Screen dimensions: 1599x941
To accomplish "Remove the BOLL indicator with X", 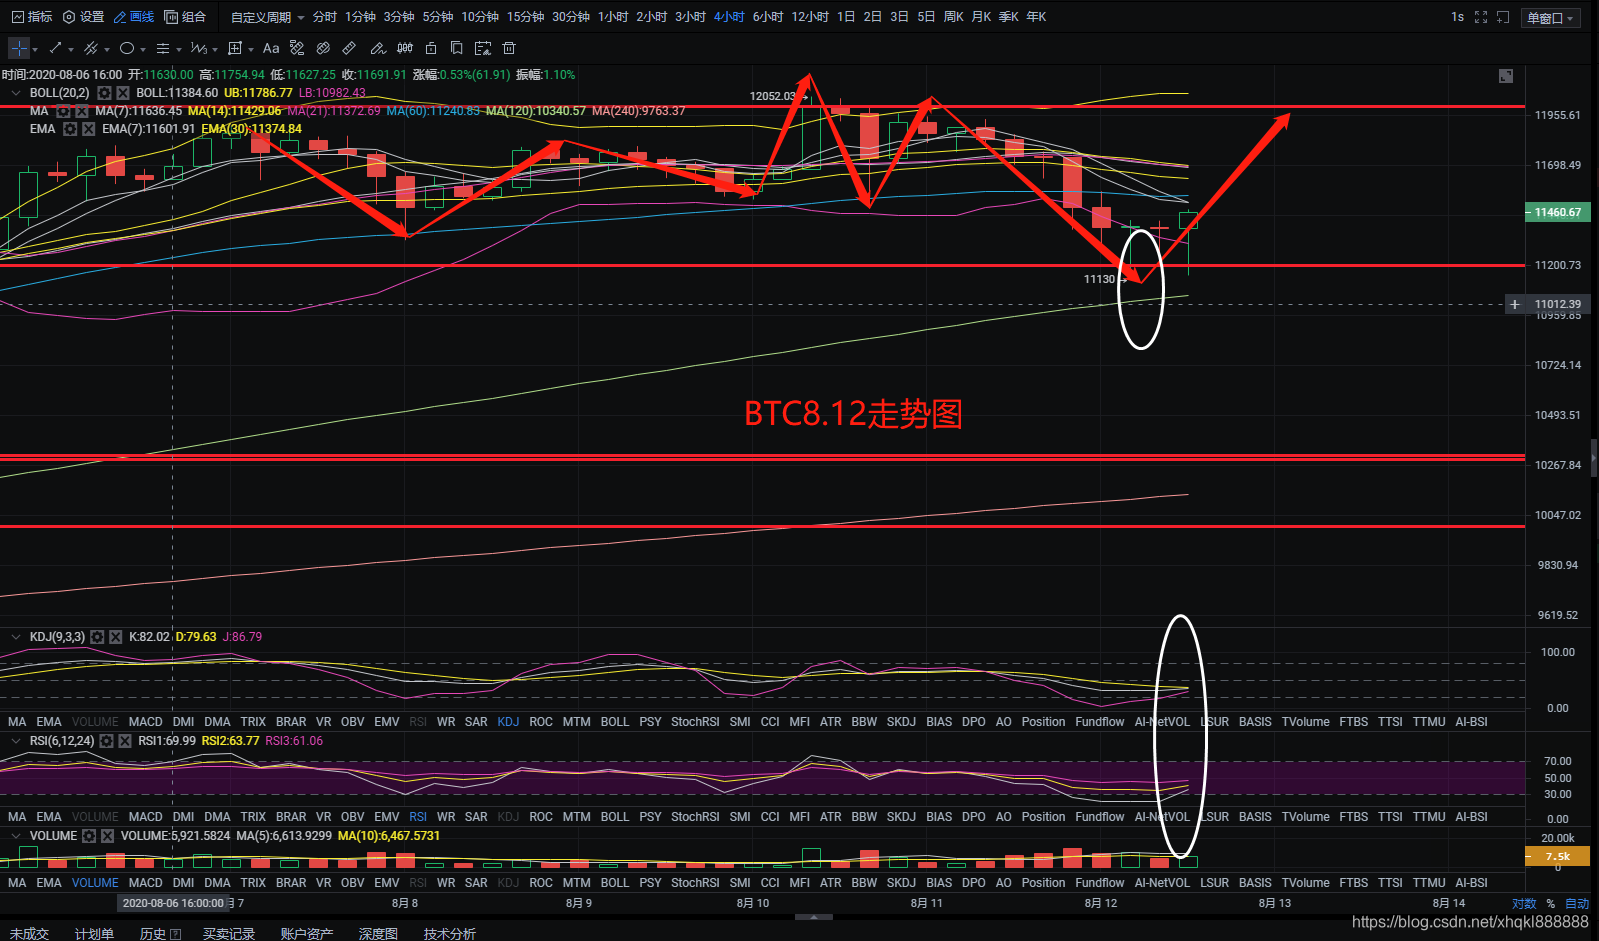I will coord(123,93).
